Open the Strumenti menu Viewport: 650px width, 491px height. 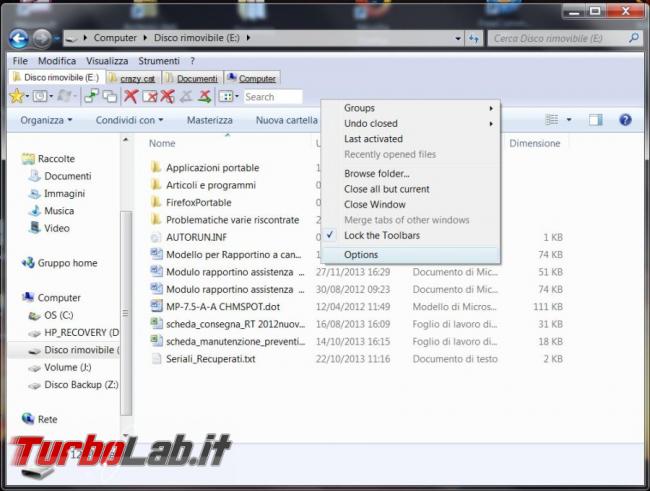159,61
